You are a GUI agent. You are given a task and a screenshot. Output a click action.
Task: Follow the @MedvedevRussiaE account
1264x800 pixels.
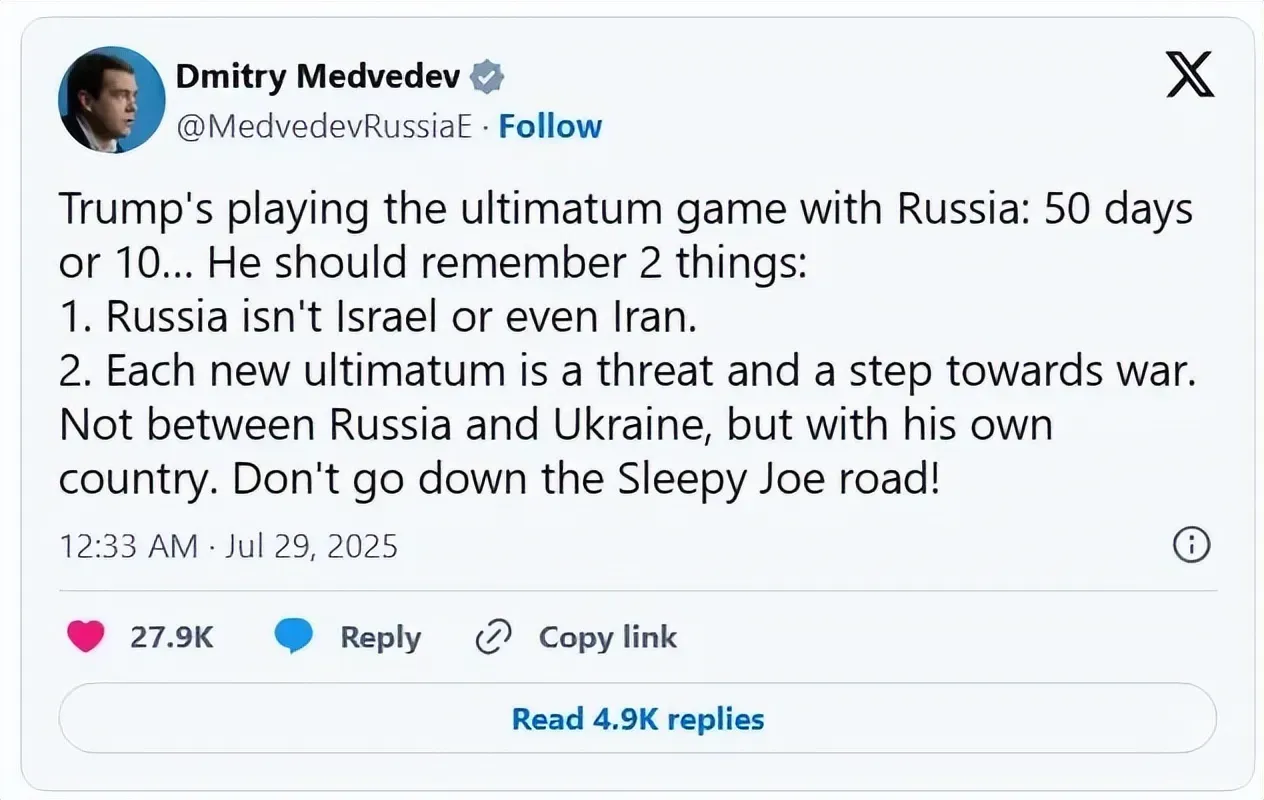(550, 127)
